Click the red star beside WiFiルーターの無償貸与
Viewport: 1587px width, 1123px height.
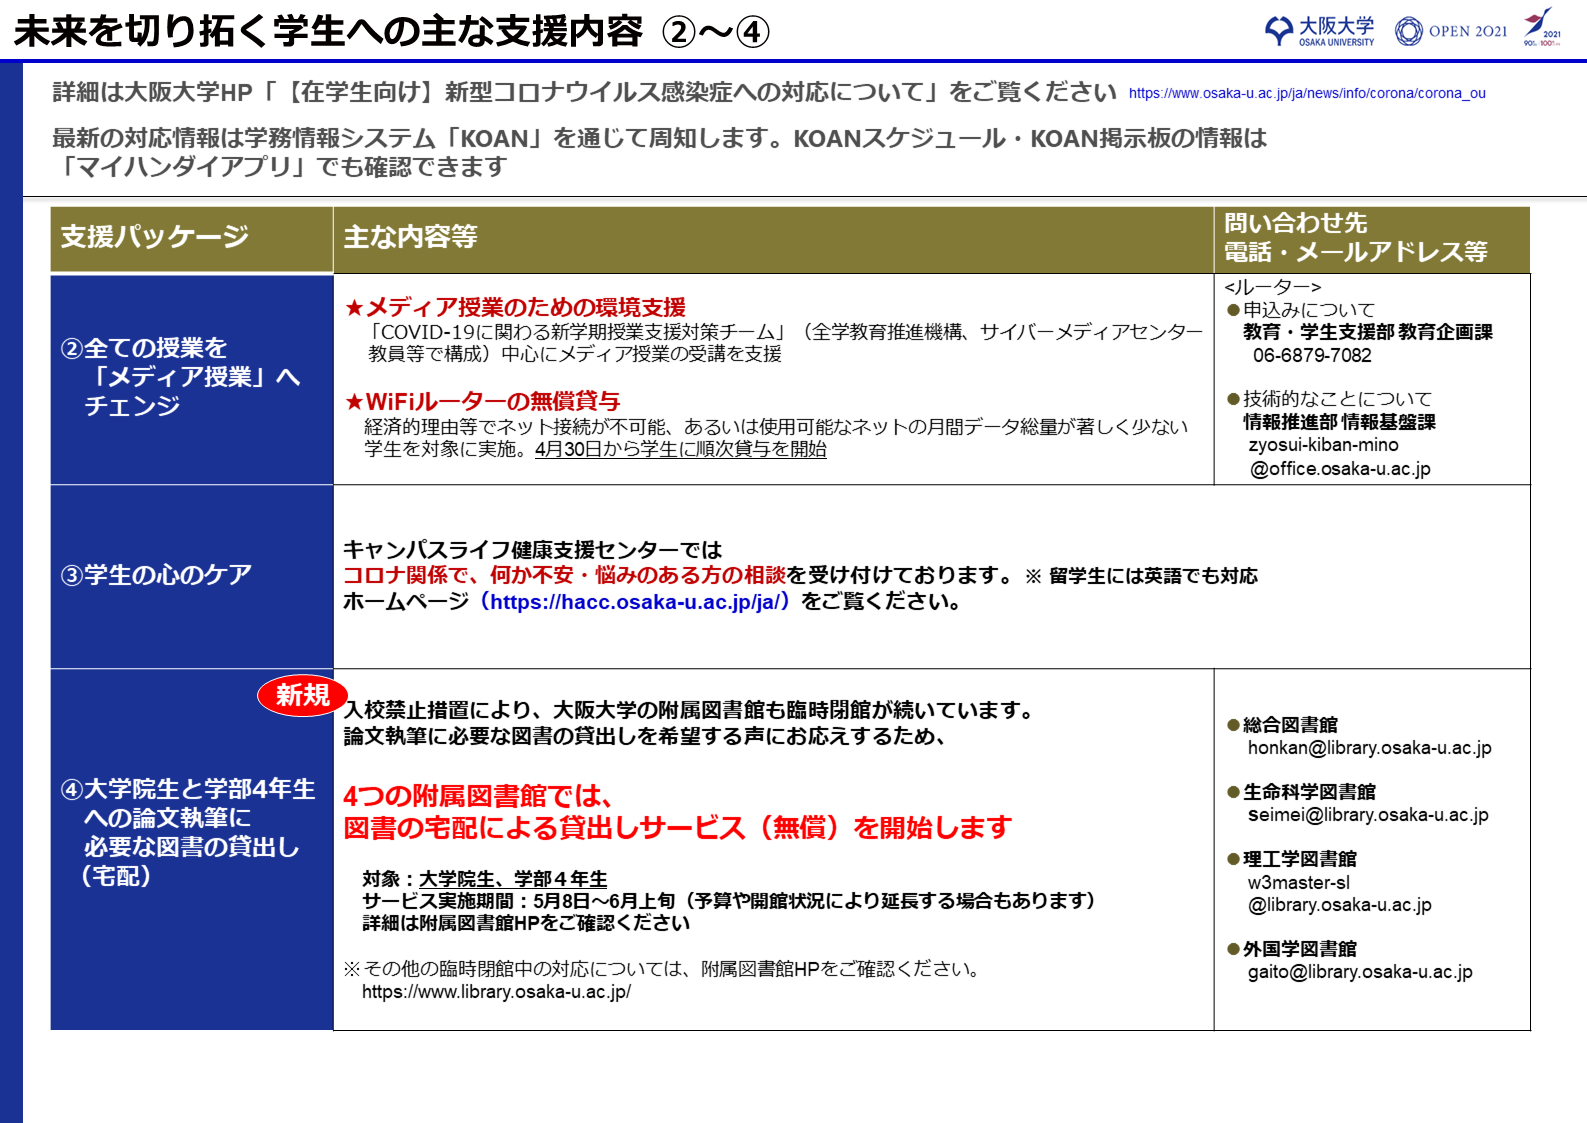coord(354,402)
